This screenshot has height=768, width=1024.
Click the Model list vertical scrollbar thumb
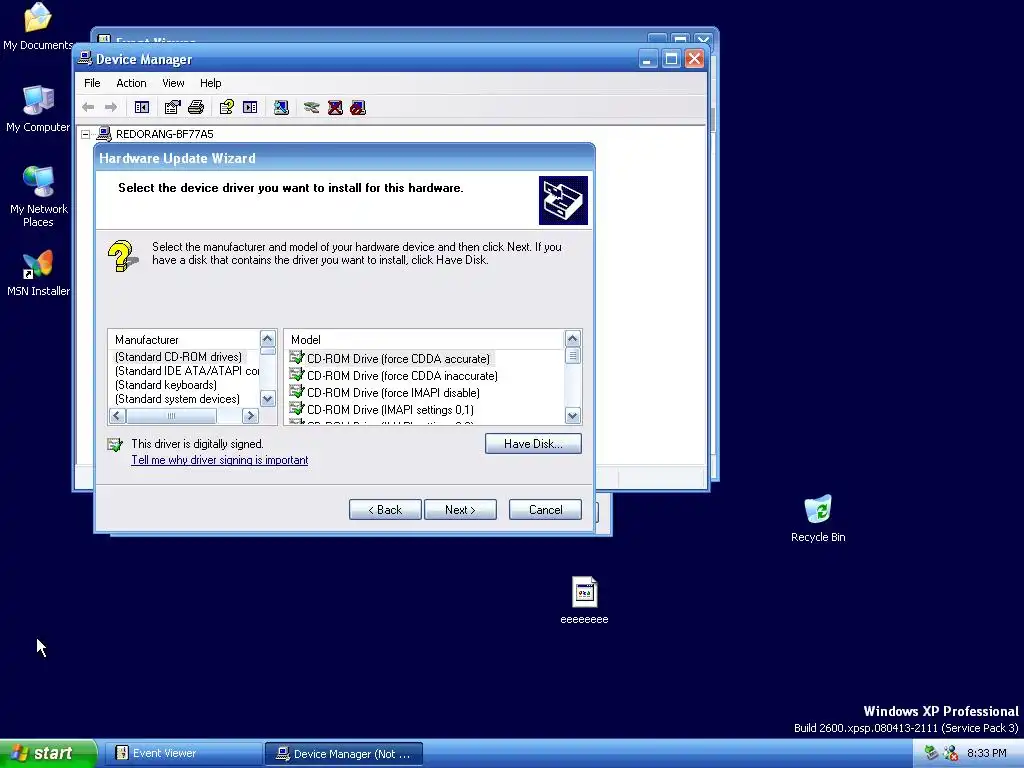573,356
